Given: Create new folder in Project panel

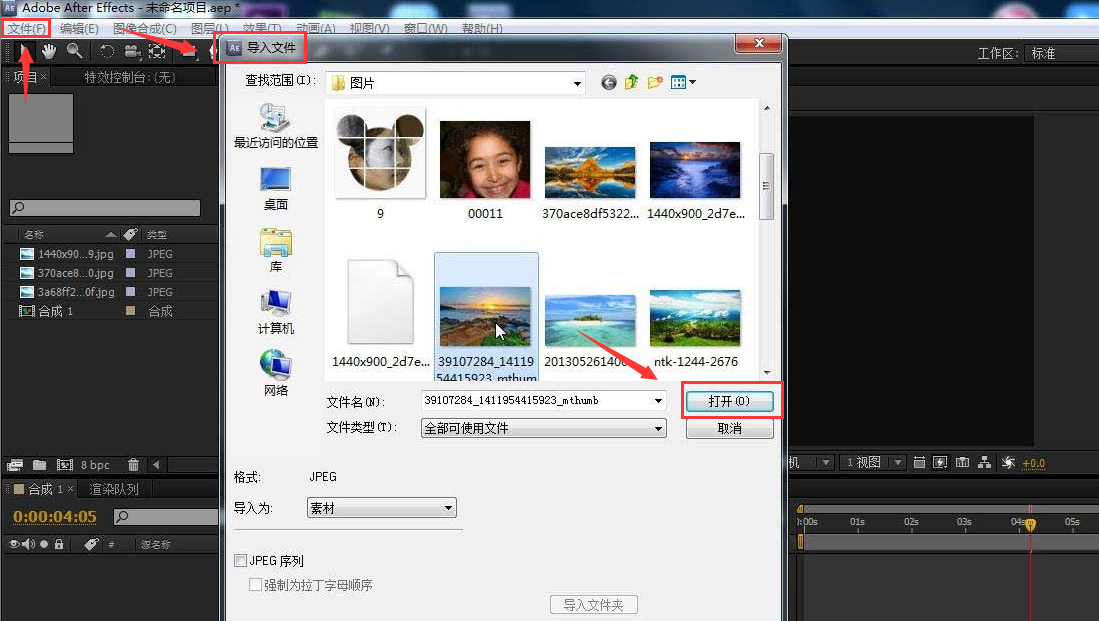Looking at the screenshot, I should [x=39, y=465].
